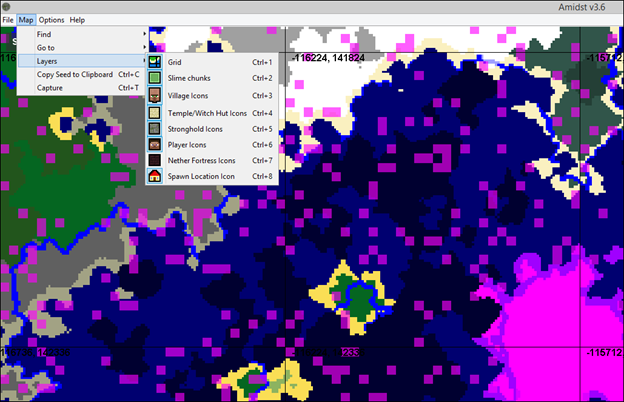Viewport: 624px width, 402px height.
Task: Click the Amidst app icon in title bar
Action: coord(6,6)
